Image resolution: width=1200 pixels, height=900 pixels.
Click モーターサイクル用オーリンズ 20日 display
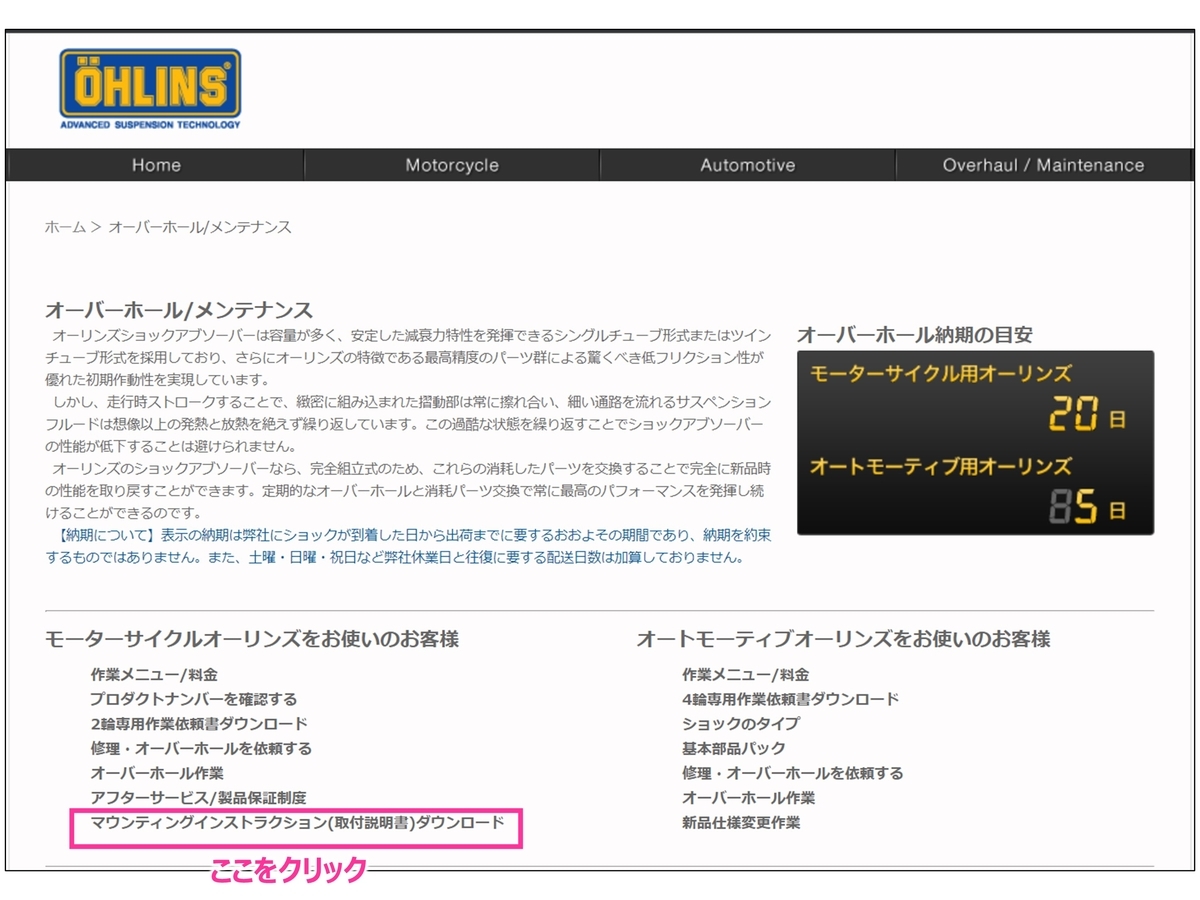click(967, 400)
